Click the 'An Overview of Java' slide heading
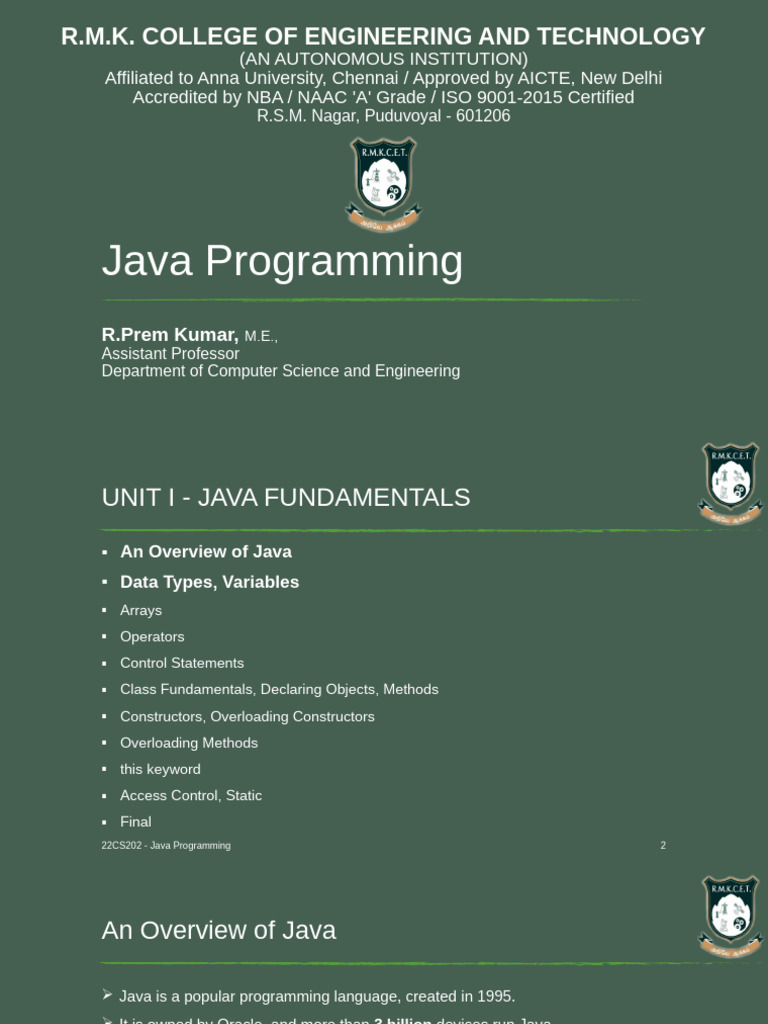768x1024 pixels. point(219,931)
